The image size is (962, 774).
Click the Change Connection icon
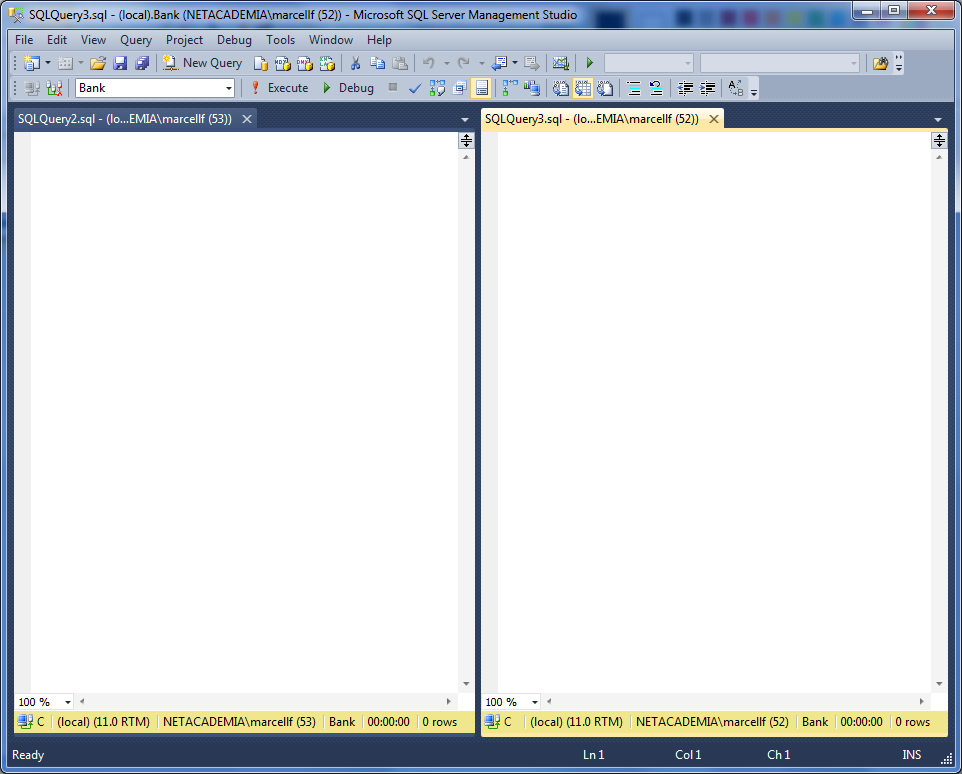coord(55,88)
